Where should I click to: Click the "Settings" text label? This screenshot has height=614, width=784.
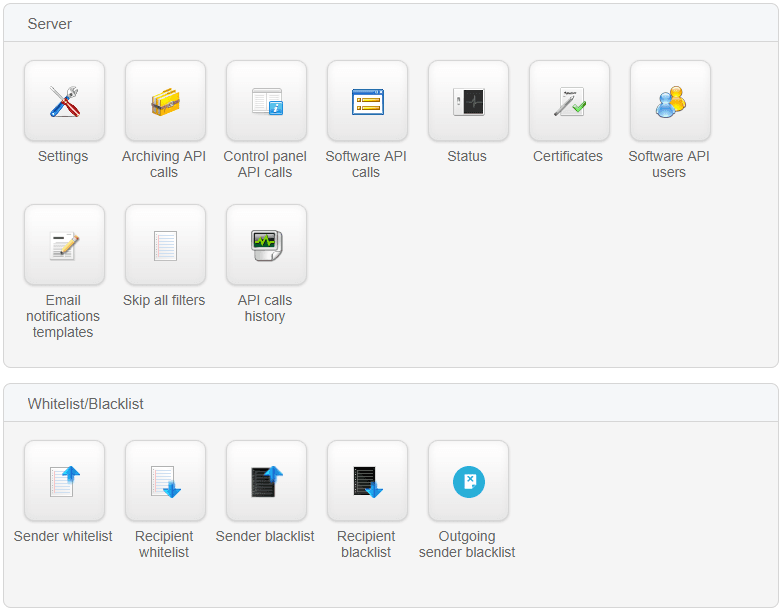[63, 156]
